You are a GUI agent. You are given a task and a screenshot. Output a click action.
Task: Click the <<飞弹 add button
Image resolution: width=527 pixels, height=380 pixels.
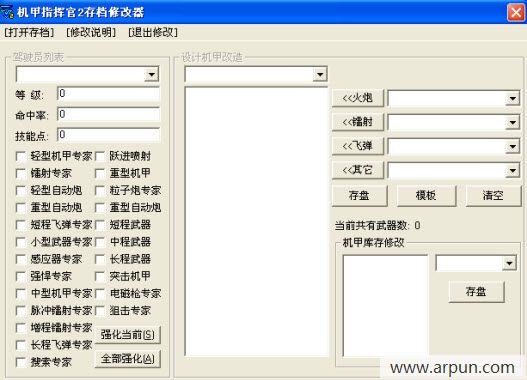pyautogui.click(x=358, y=146)
